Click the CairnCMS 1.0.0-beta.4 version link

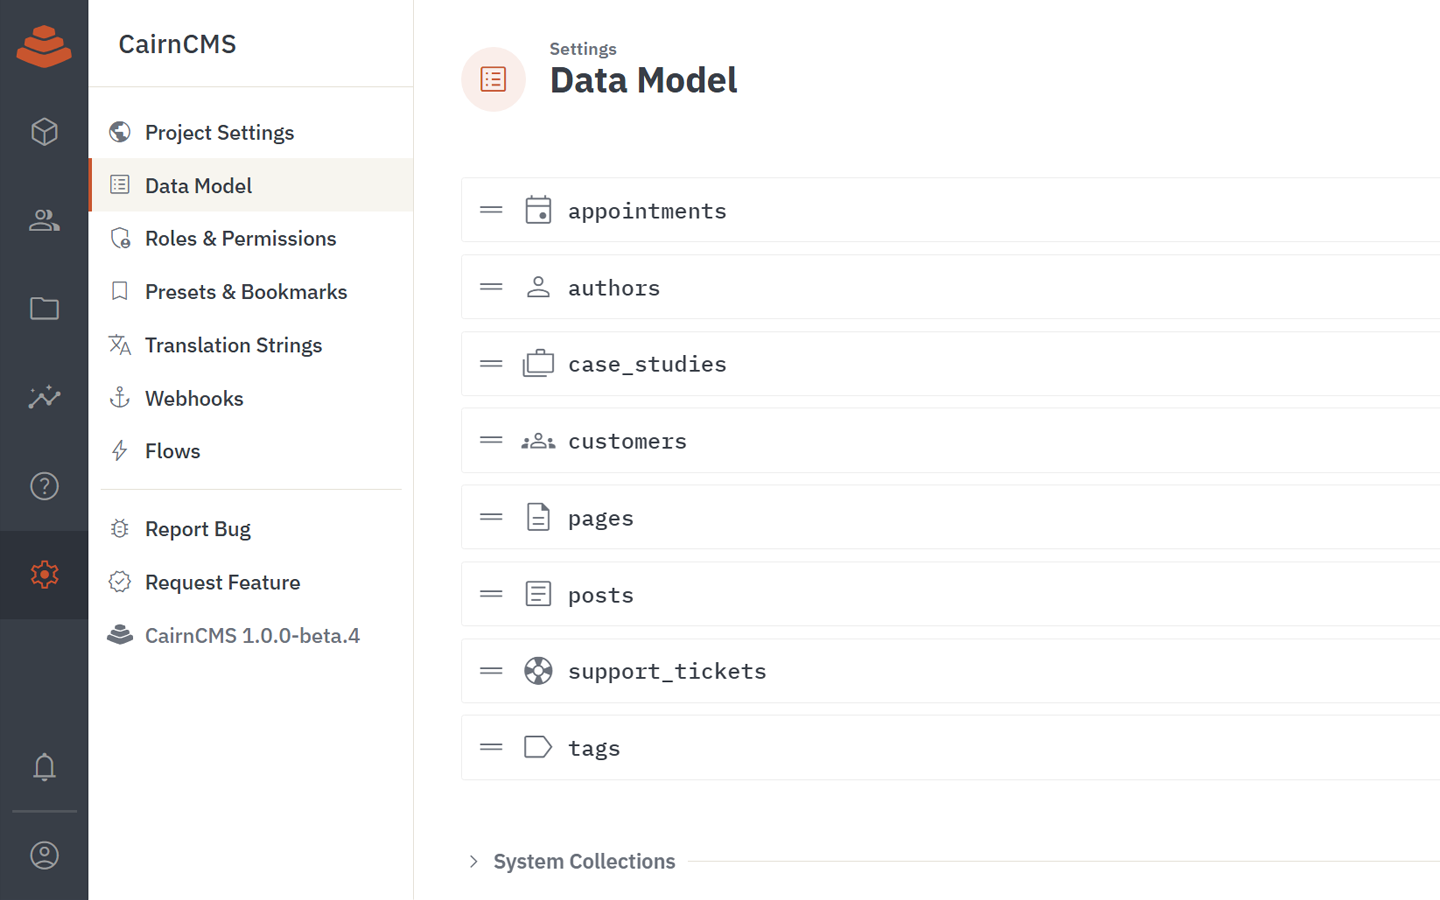tap(251, 635)
